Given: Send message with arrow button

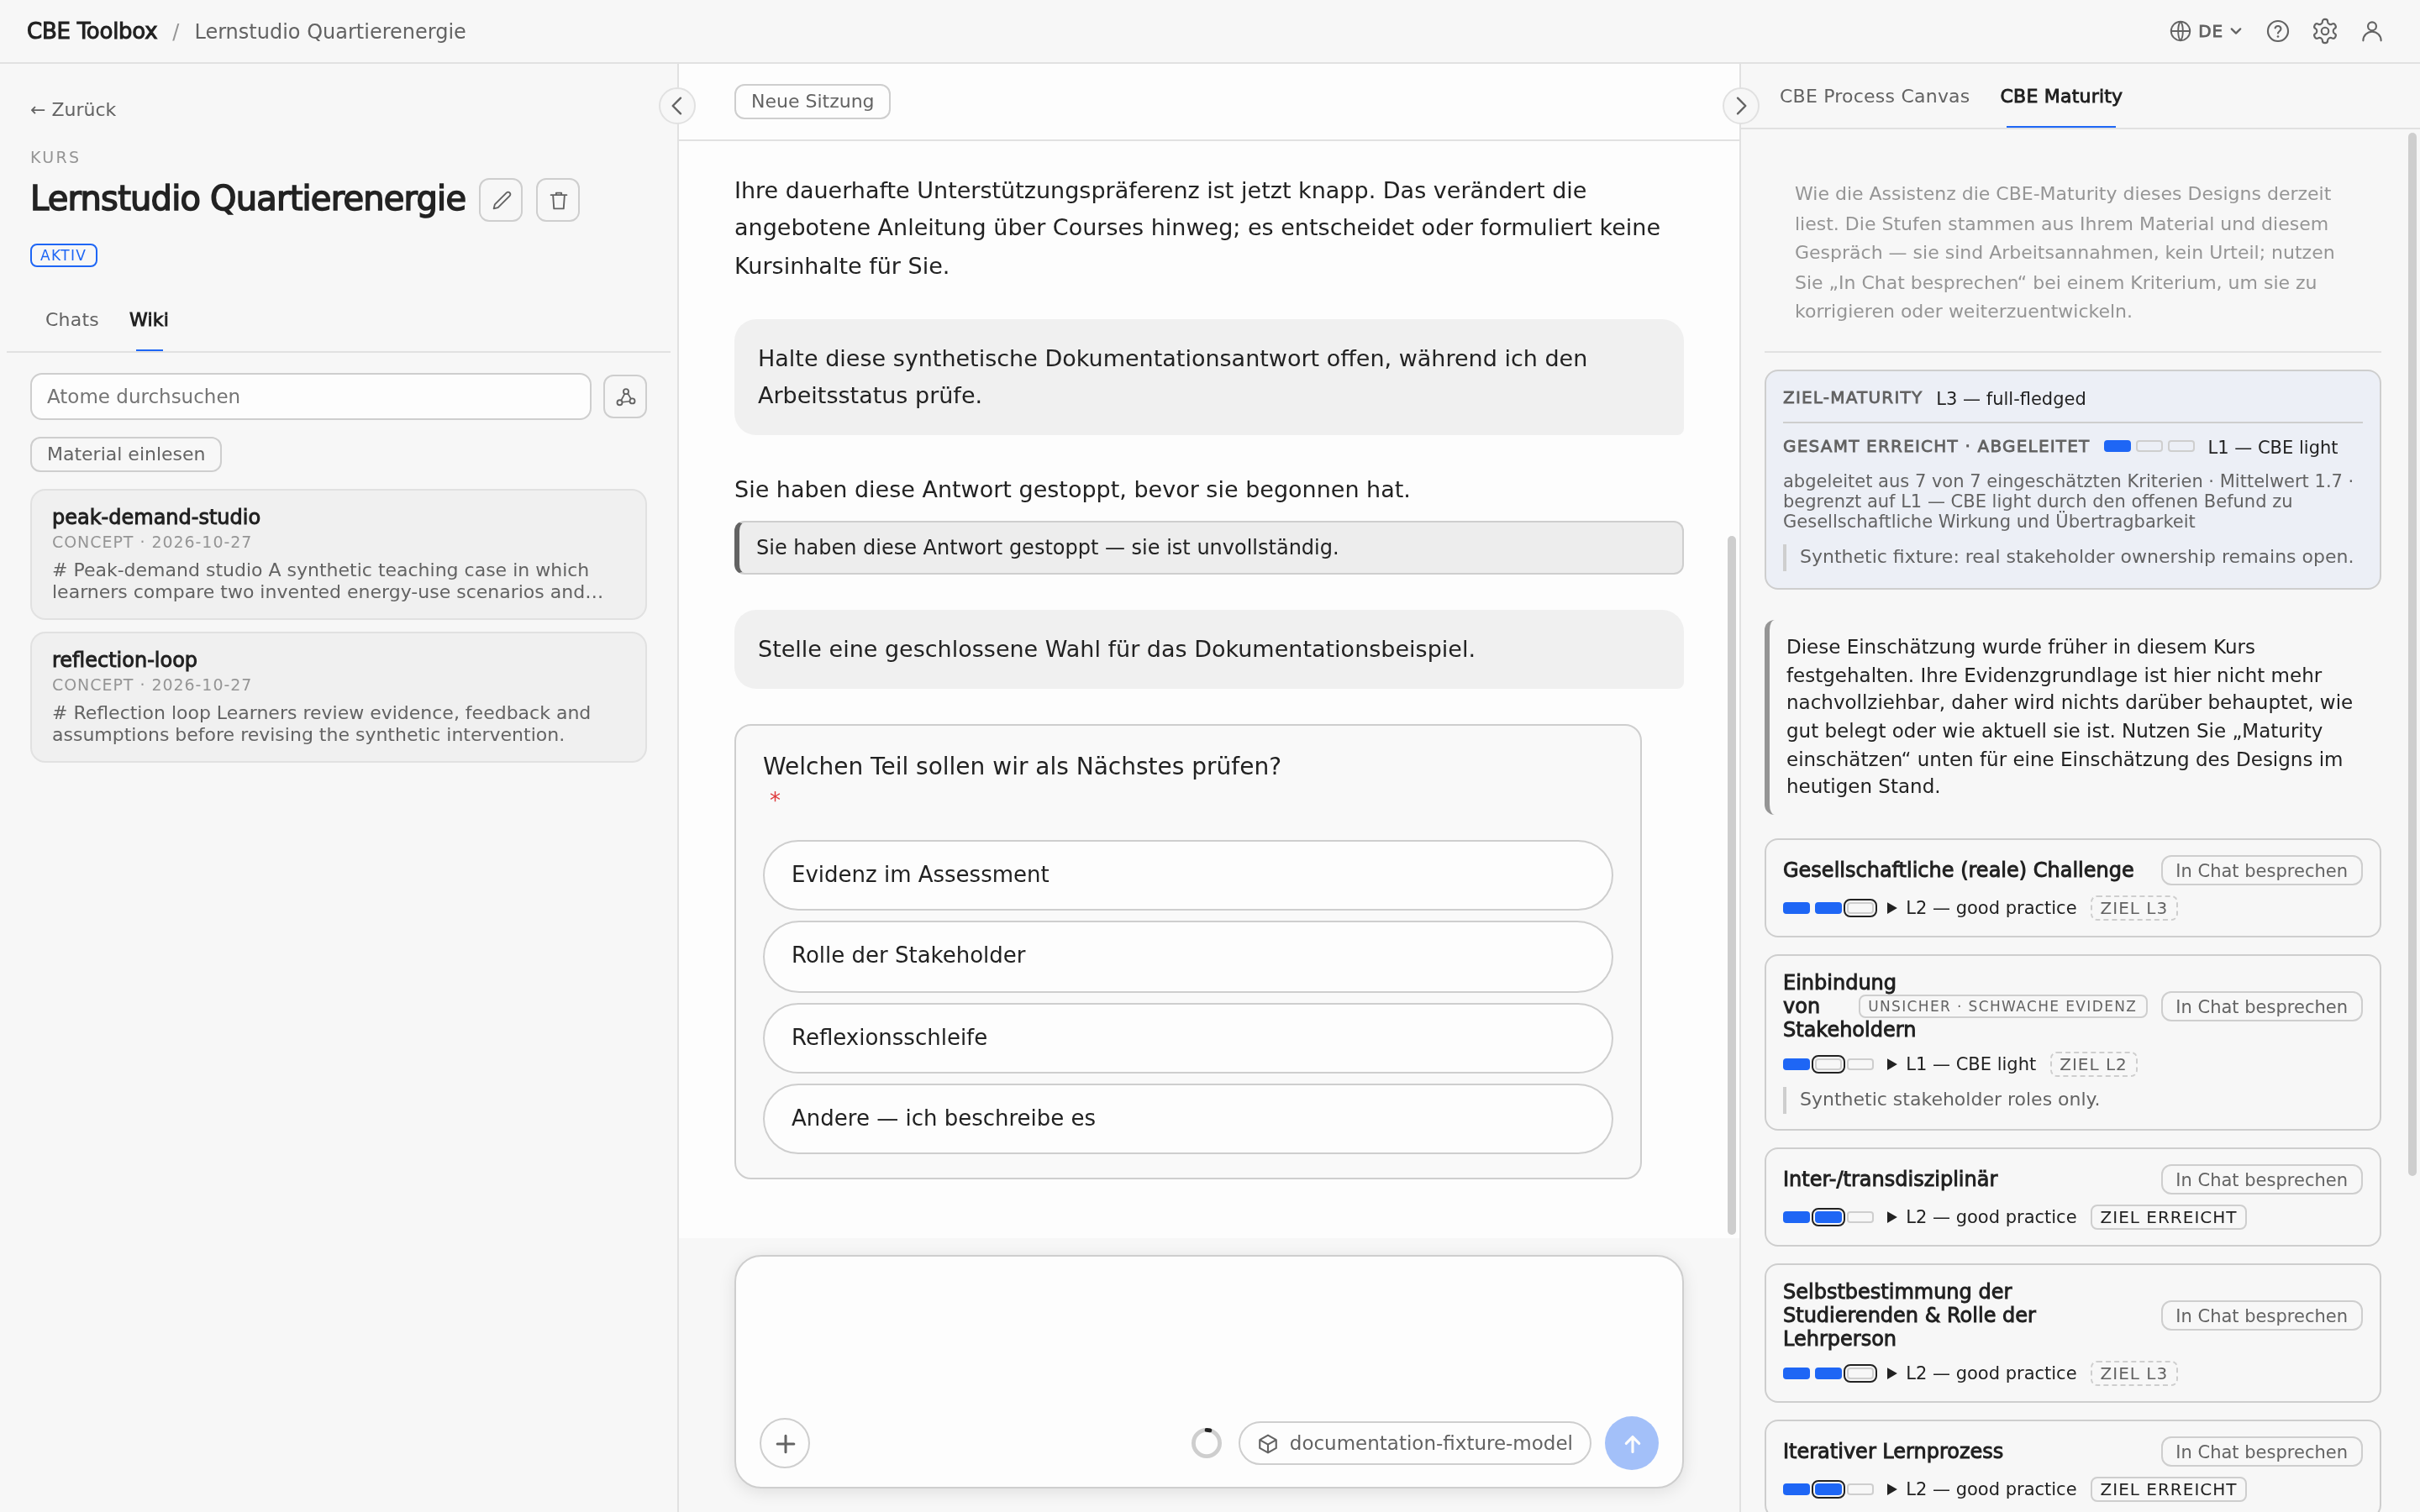Looking at the screenshot, I should click(x=1631, y=1443).
